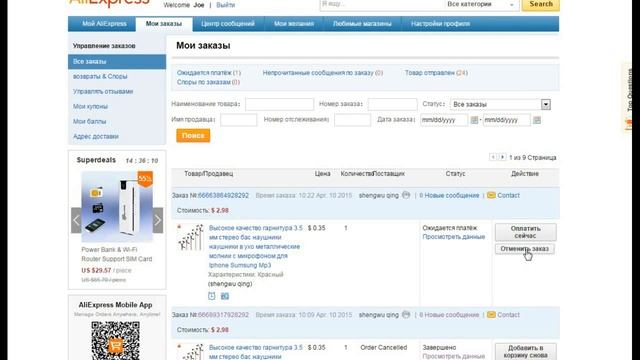Go to next orders page arrow
The image size is (640, 360).
pyautogui.click(x=502, y=157)
